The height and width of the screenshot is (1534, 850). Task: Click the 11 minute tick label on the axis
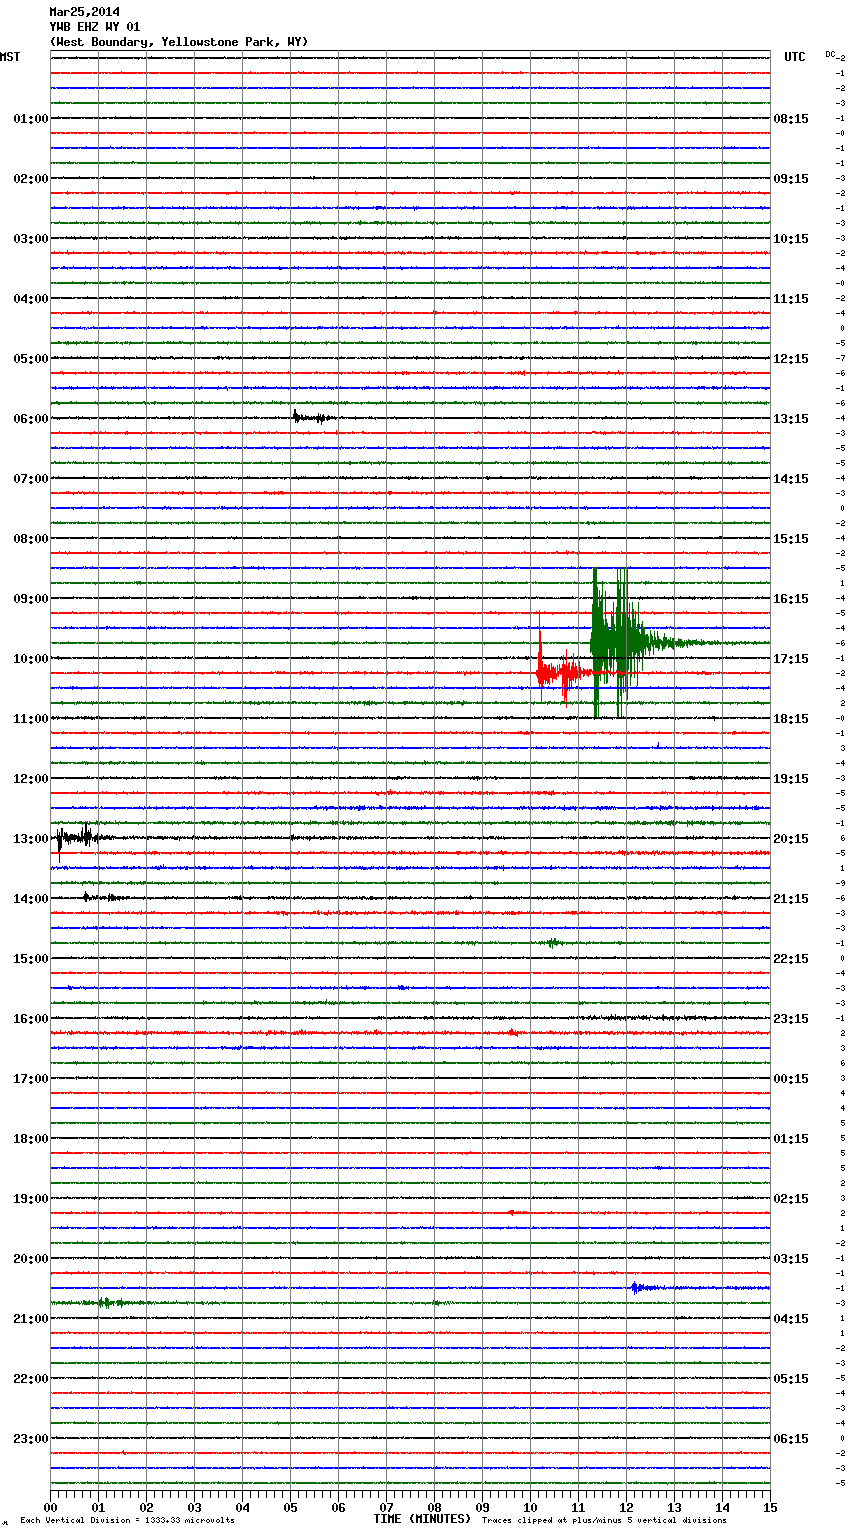pyautogui.click(x=578, y=1507)
